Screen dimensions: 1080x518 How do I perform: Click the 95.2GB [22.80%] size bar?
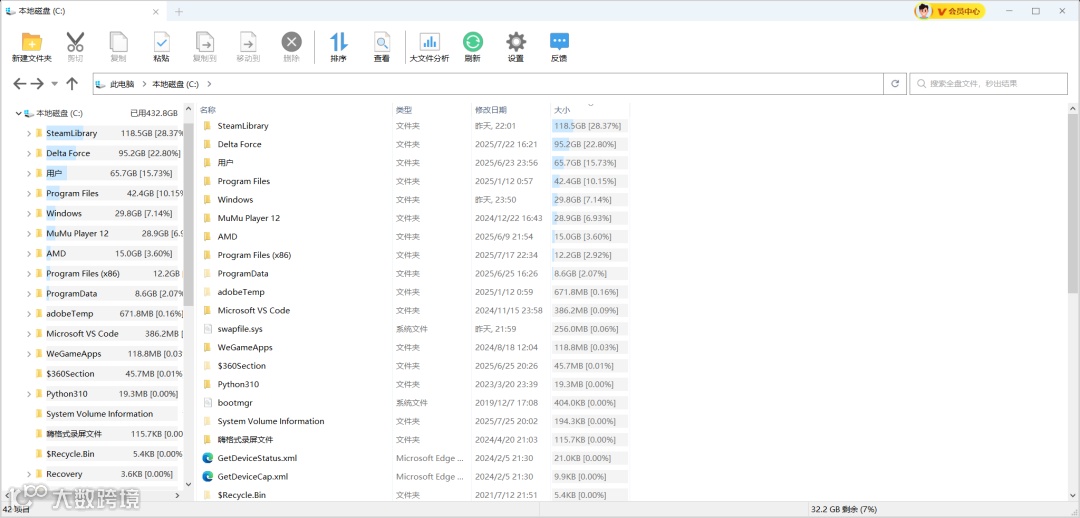click(590, 145)
